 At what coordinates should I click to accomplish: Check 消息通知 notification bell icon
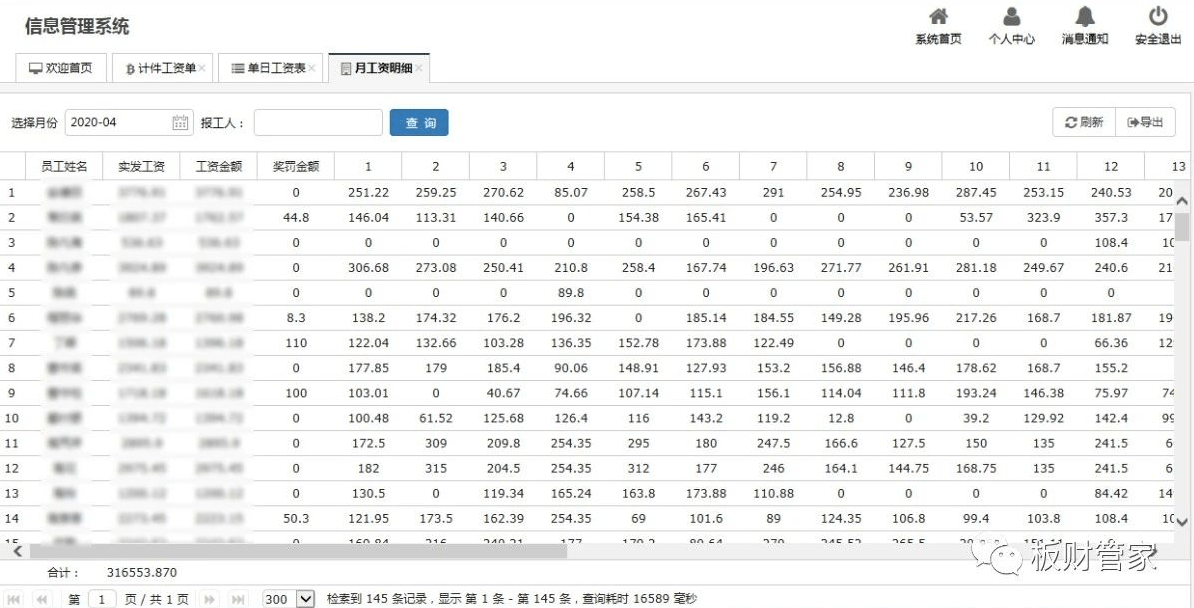(x=1084, y=17)
